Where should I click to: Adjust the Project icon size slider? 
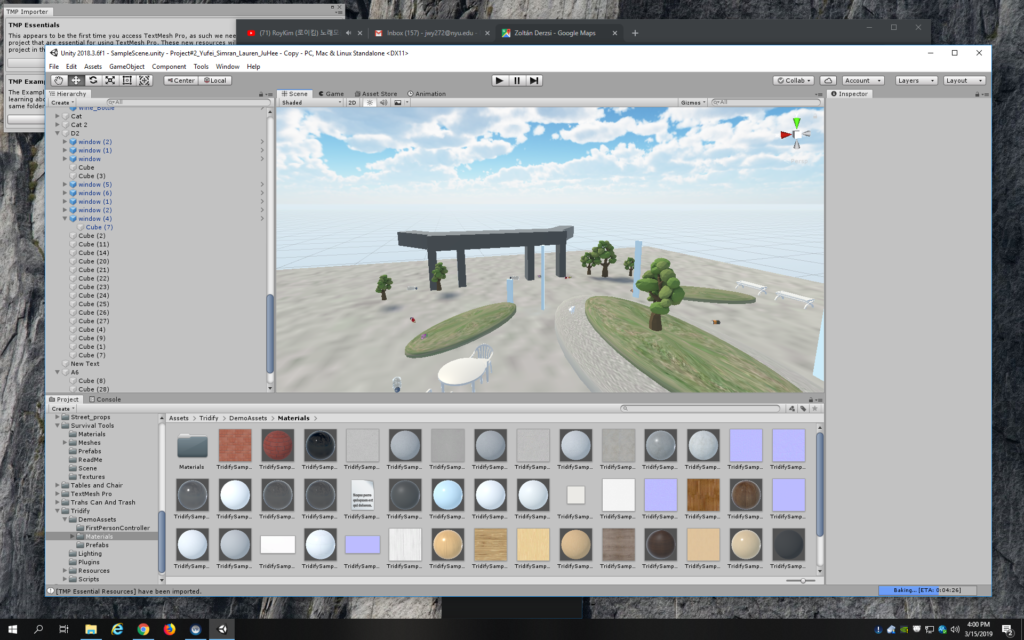[799, 581]
